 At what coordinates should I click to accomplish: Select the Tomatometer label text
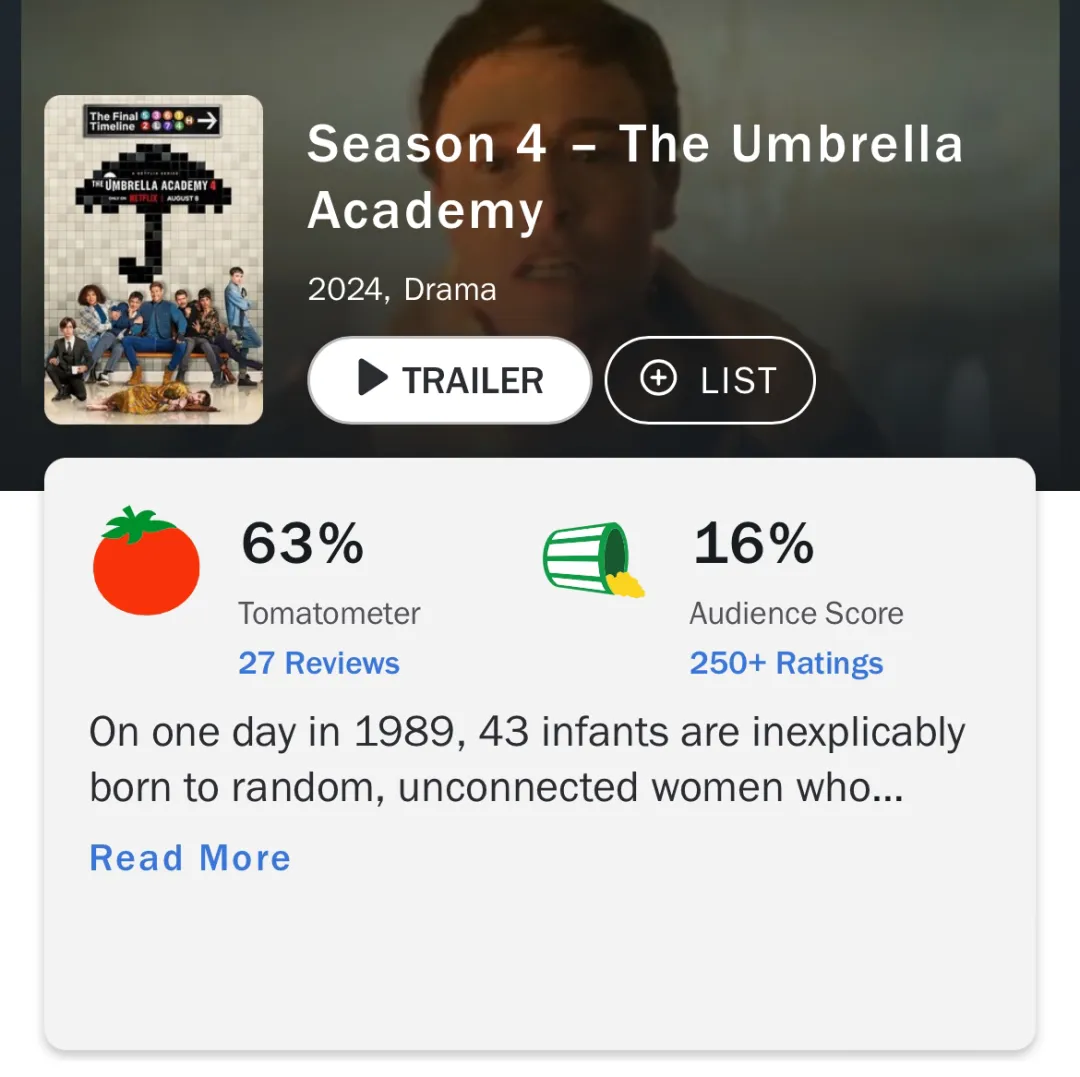329,613
